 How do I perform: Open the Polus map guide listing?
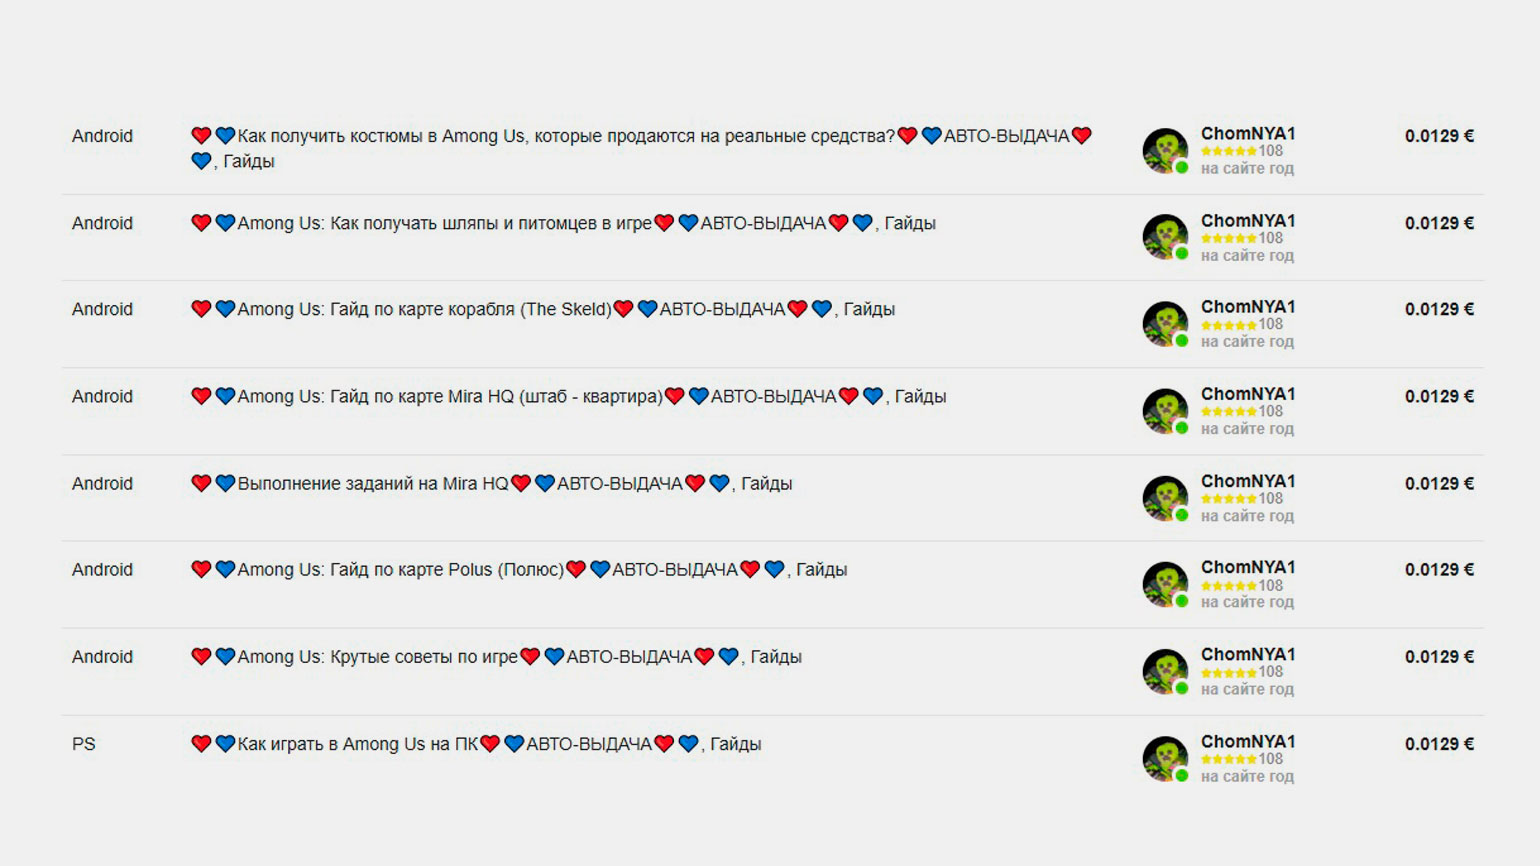point(519,569)
